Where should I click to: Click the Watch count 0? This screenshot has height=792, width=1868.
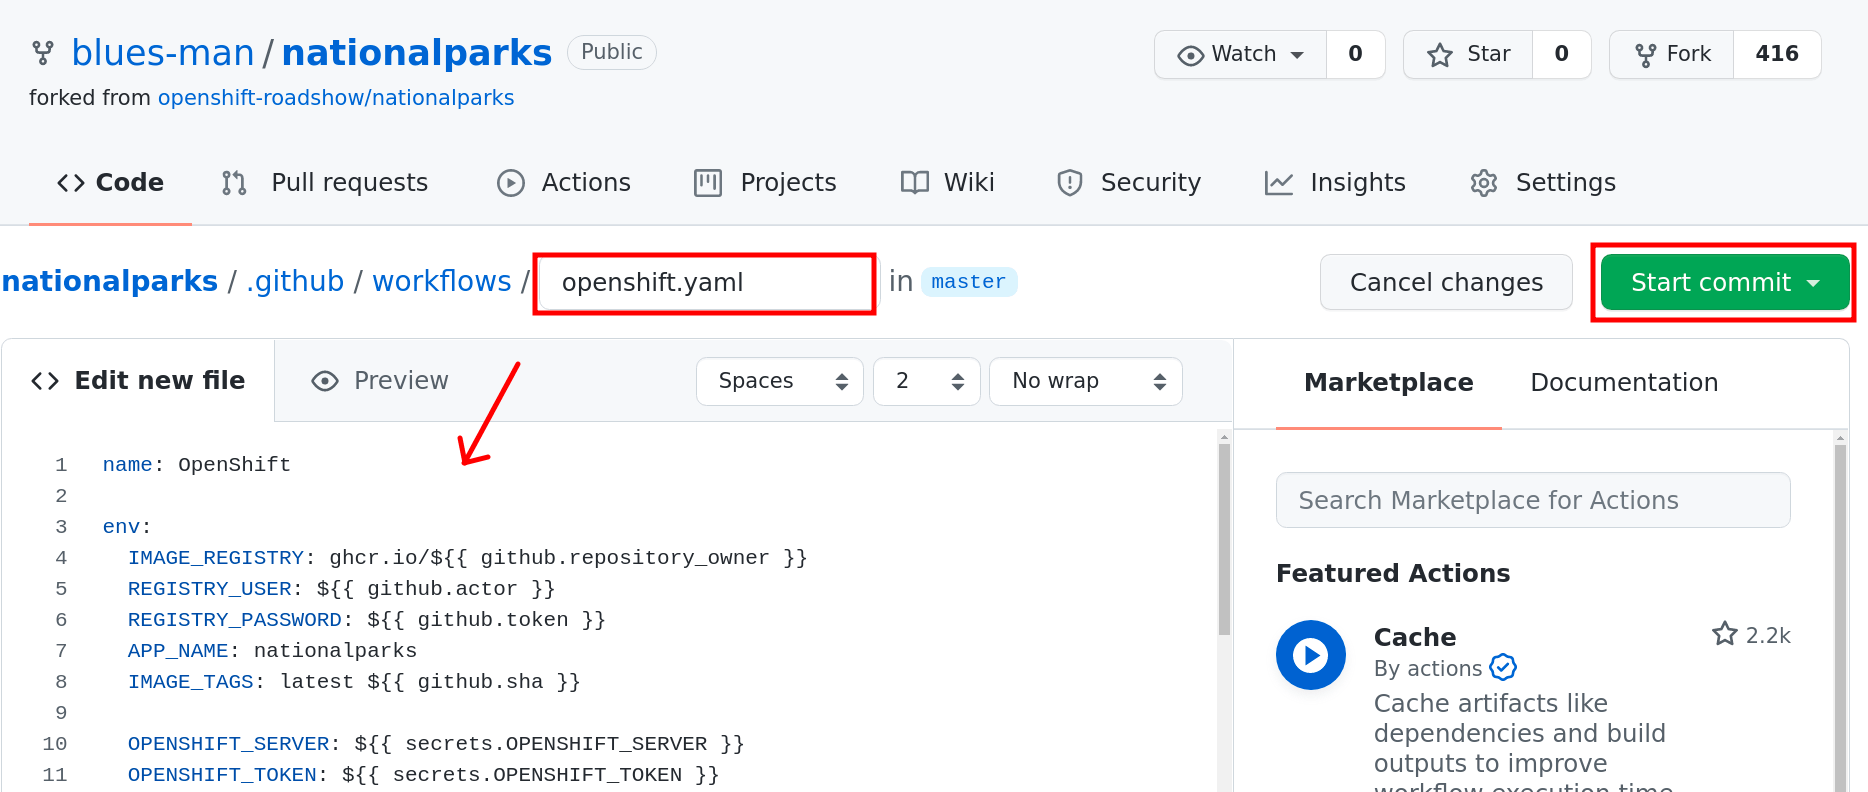1355,54
